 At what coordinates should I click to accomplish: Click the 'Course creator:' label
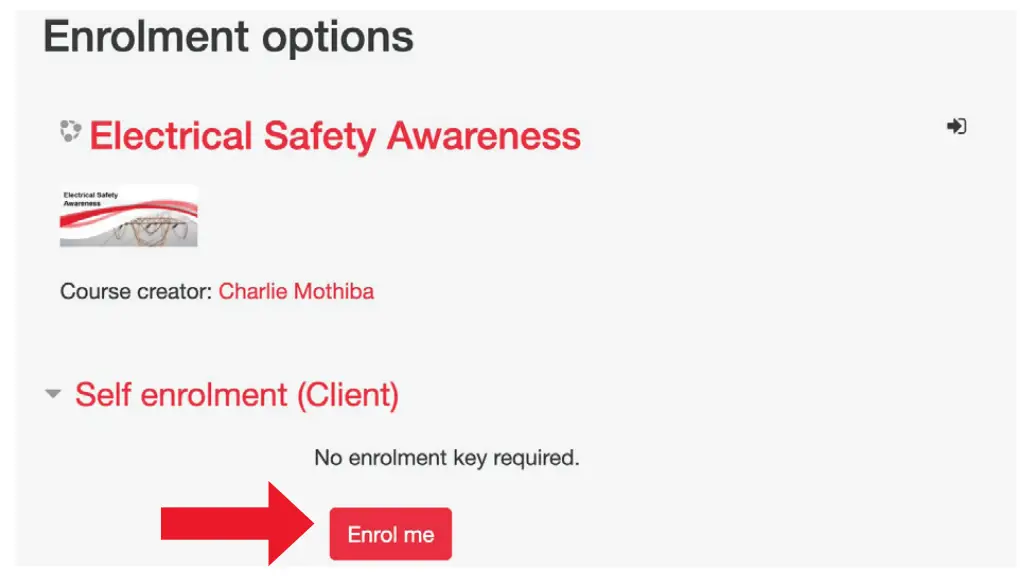point(136,292)
